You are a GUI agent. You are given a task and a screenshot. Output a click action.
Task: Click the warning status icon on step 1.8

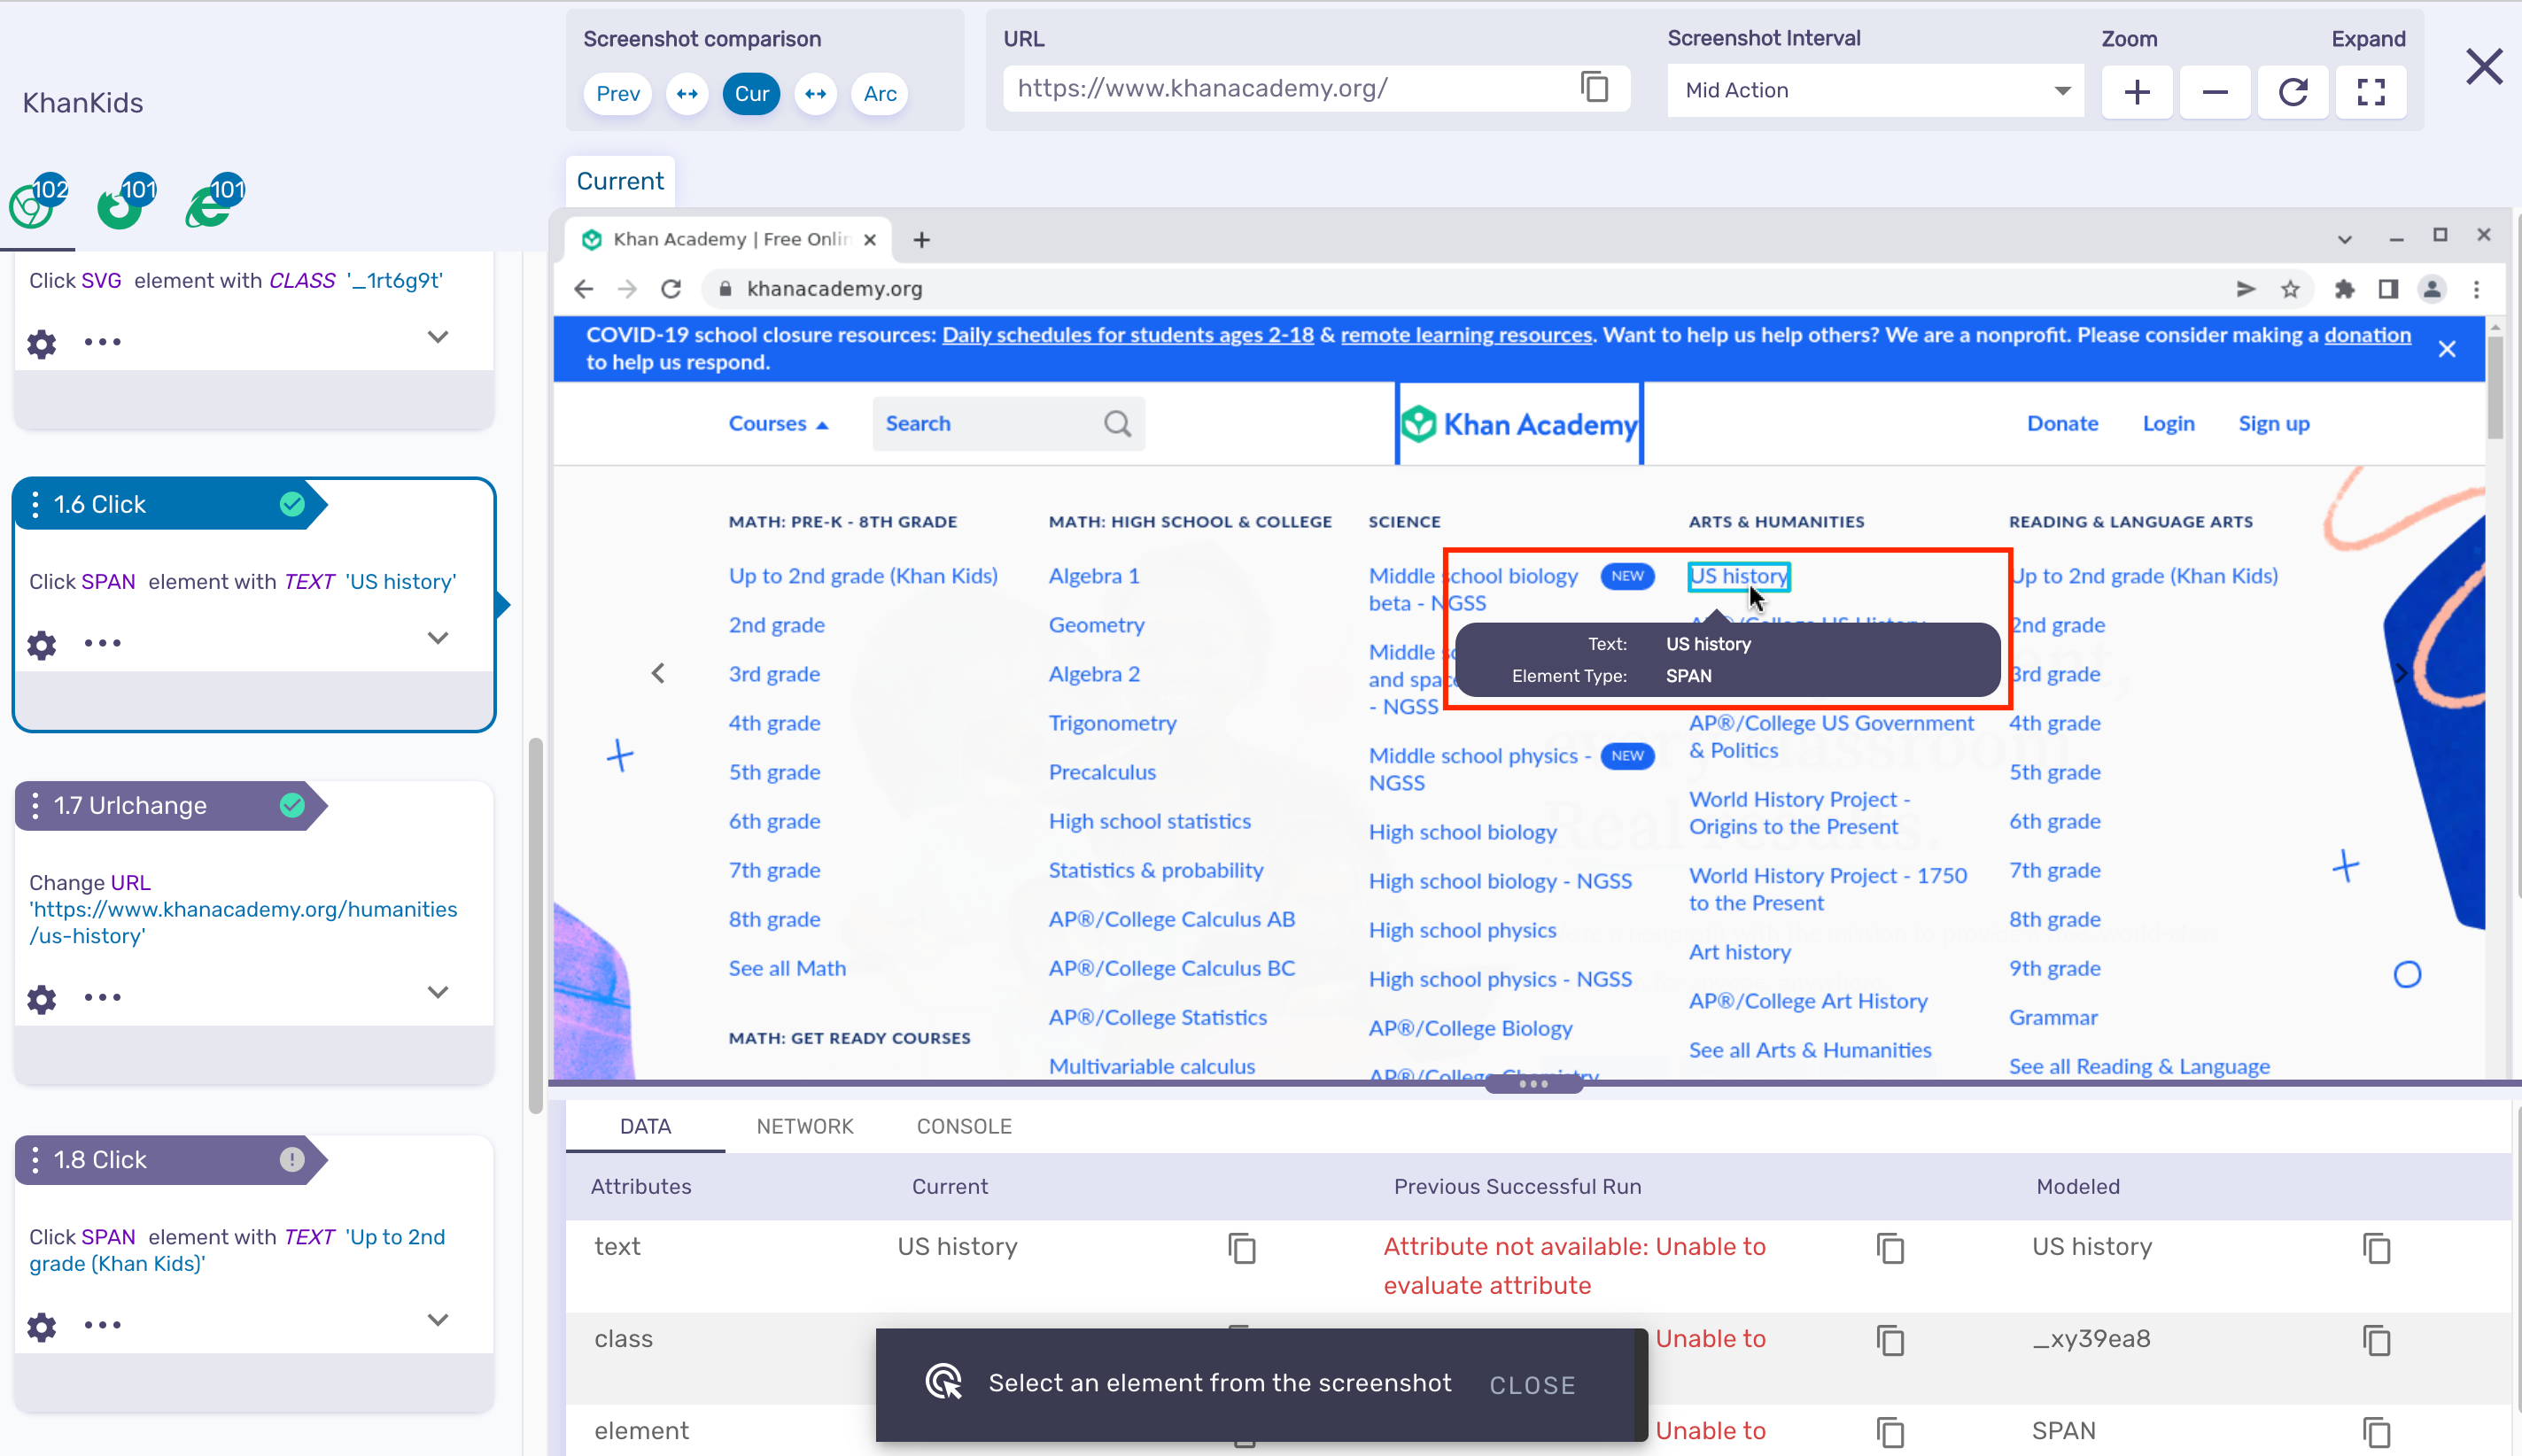point(292,1160)
